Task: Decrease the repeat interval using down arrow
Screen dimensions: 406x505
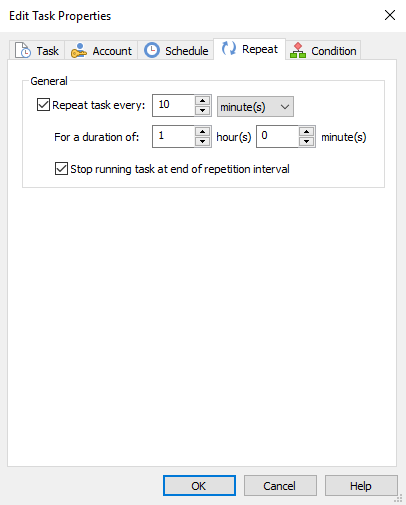Action: [x=203, y=110]
